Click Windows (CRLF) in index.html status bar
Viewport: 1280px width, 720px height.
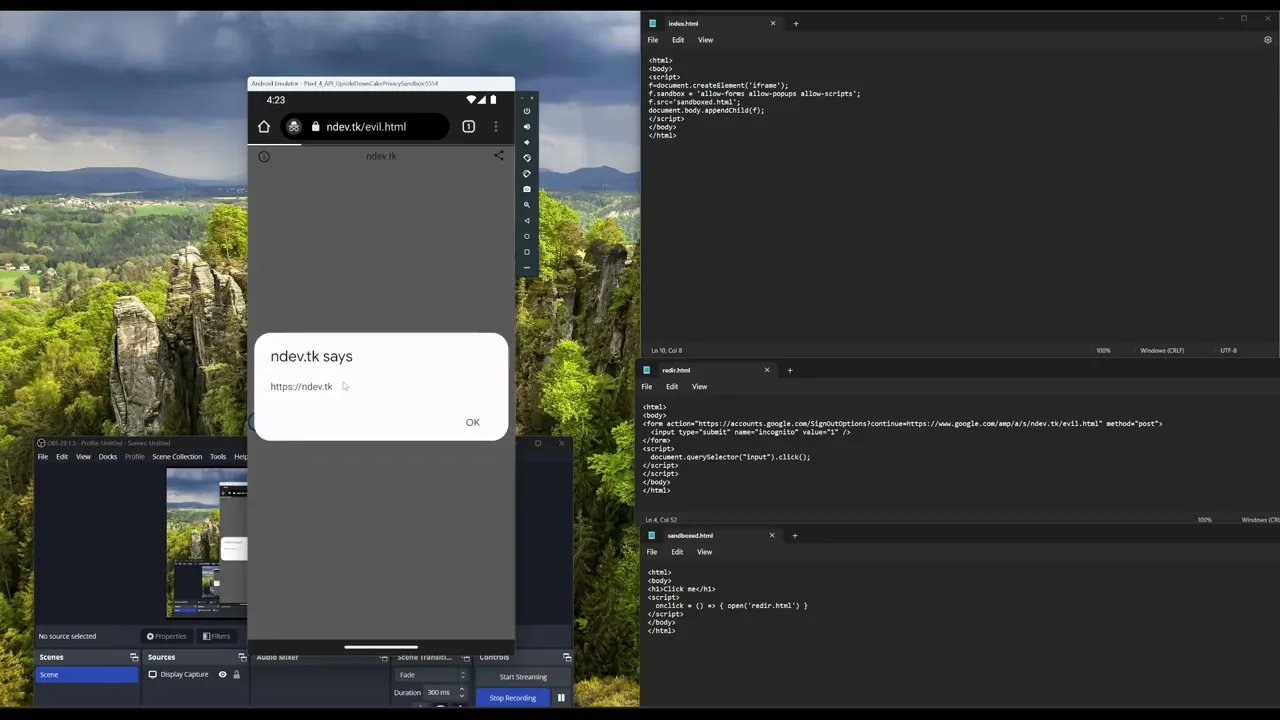click(1162, 351)
